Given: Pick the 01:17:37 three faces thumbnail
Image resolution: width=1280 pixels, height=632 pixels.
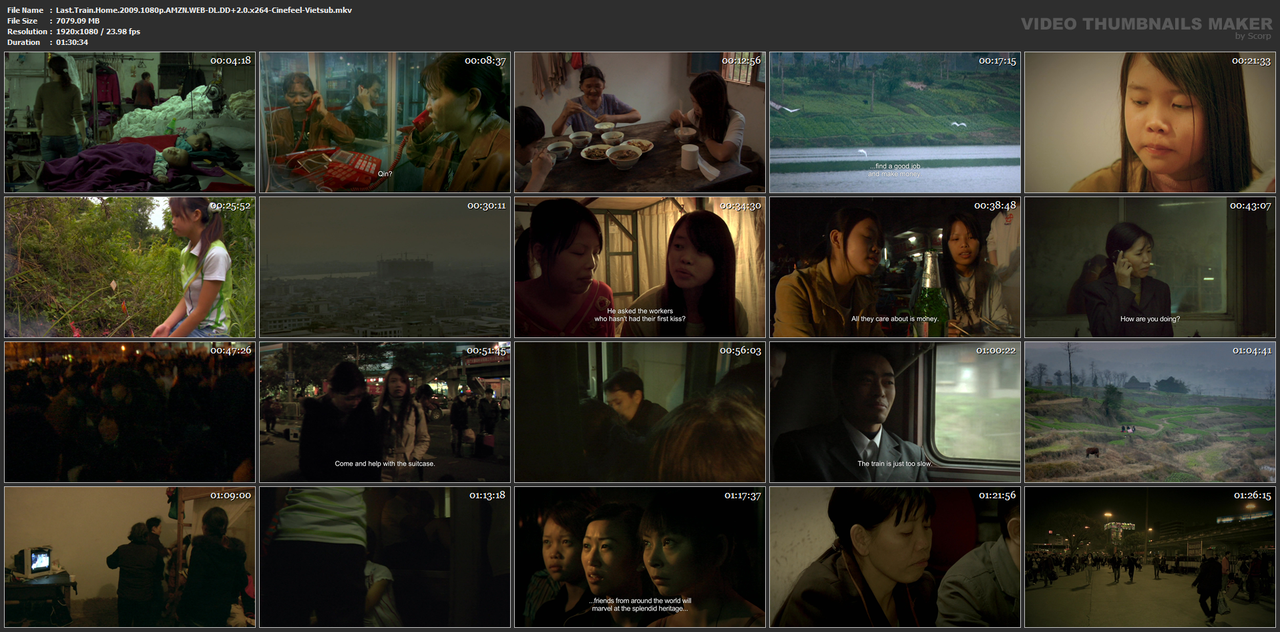Looking at the screenshot, I should tap(640, 557).
